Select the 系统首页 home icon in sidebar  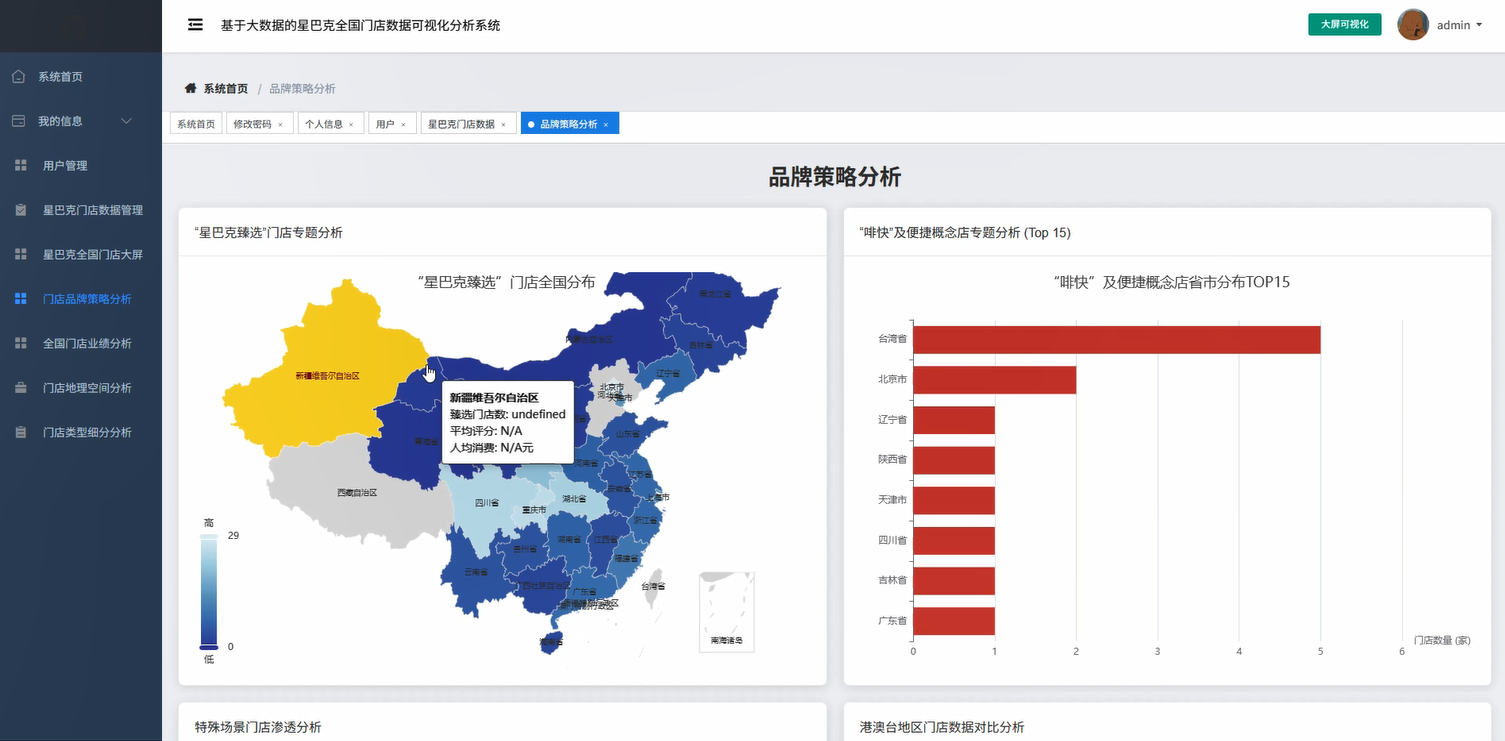pos(17,75)
